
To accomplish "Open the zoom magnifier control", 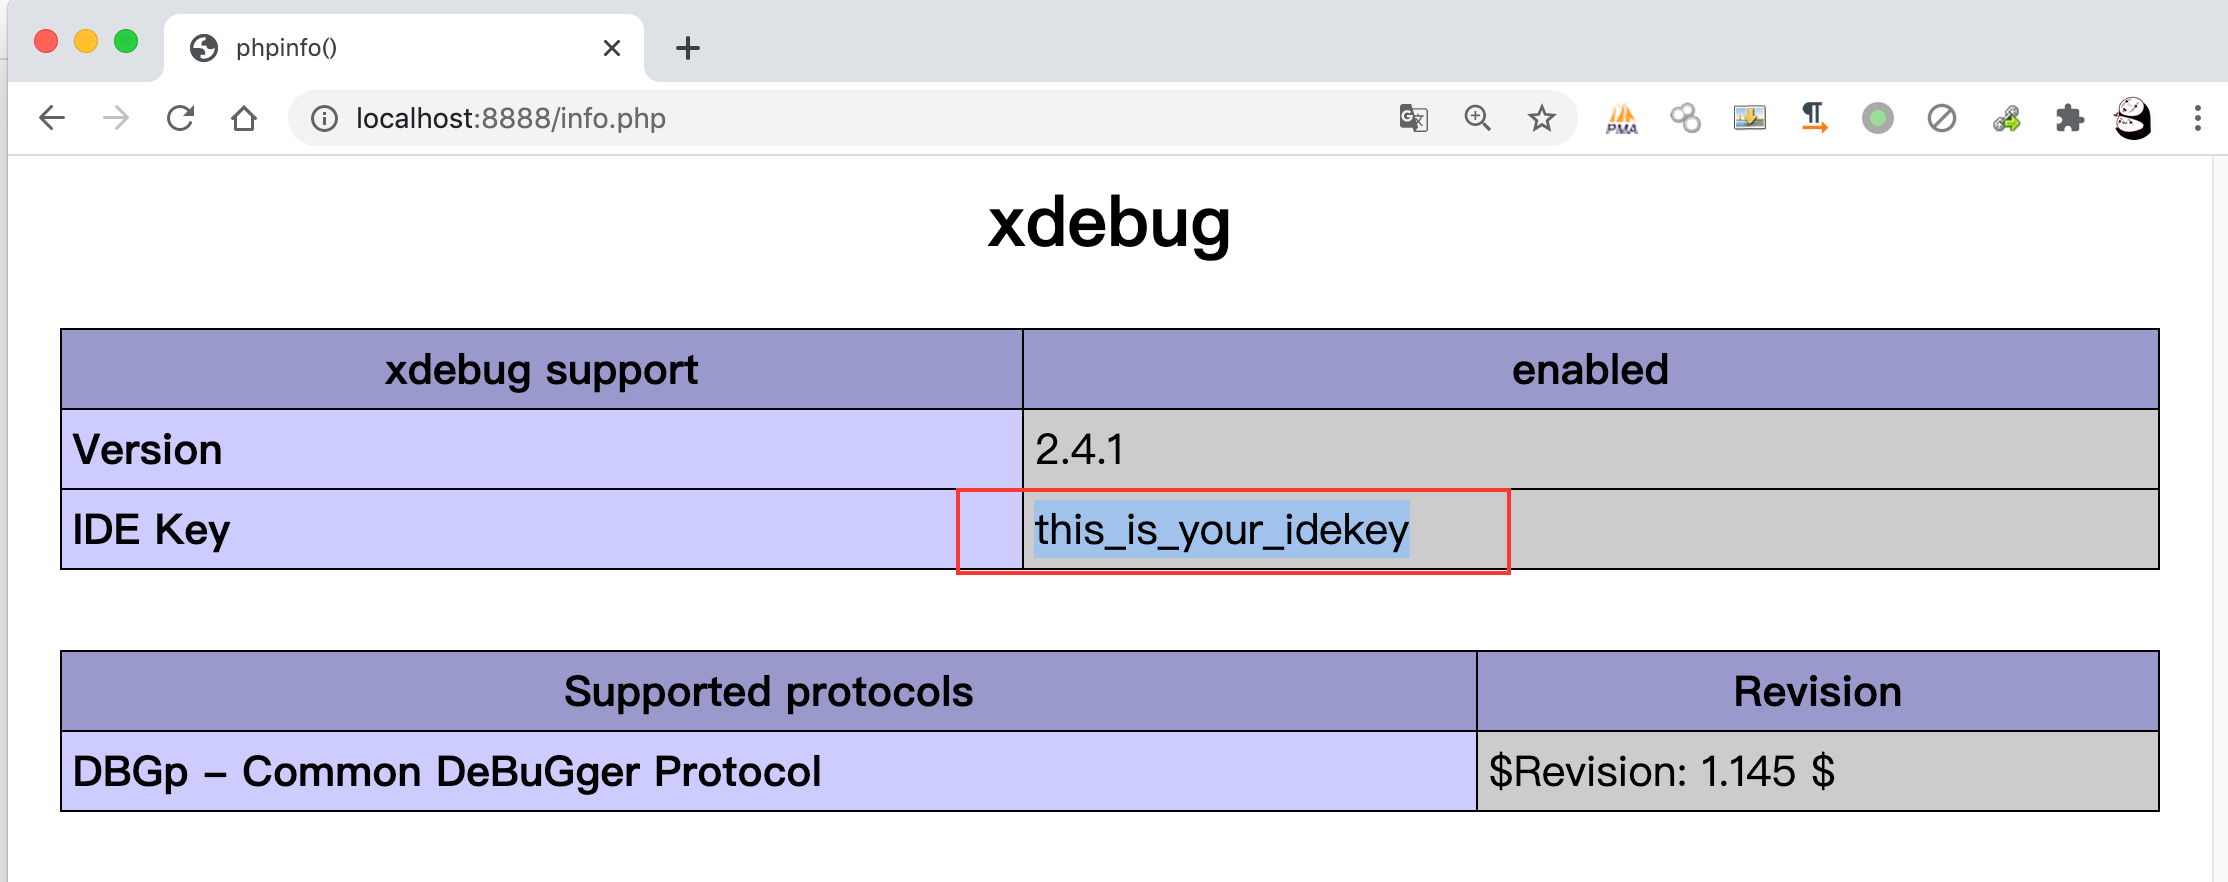I will coord(1477,118).
